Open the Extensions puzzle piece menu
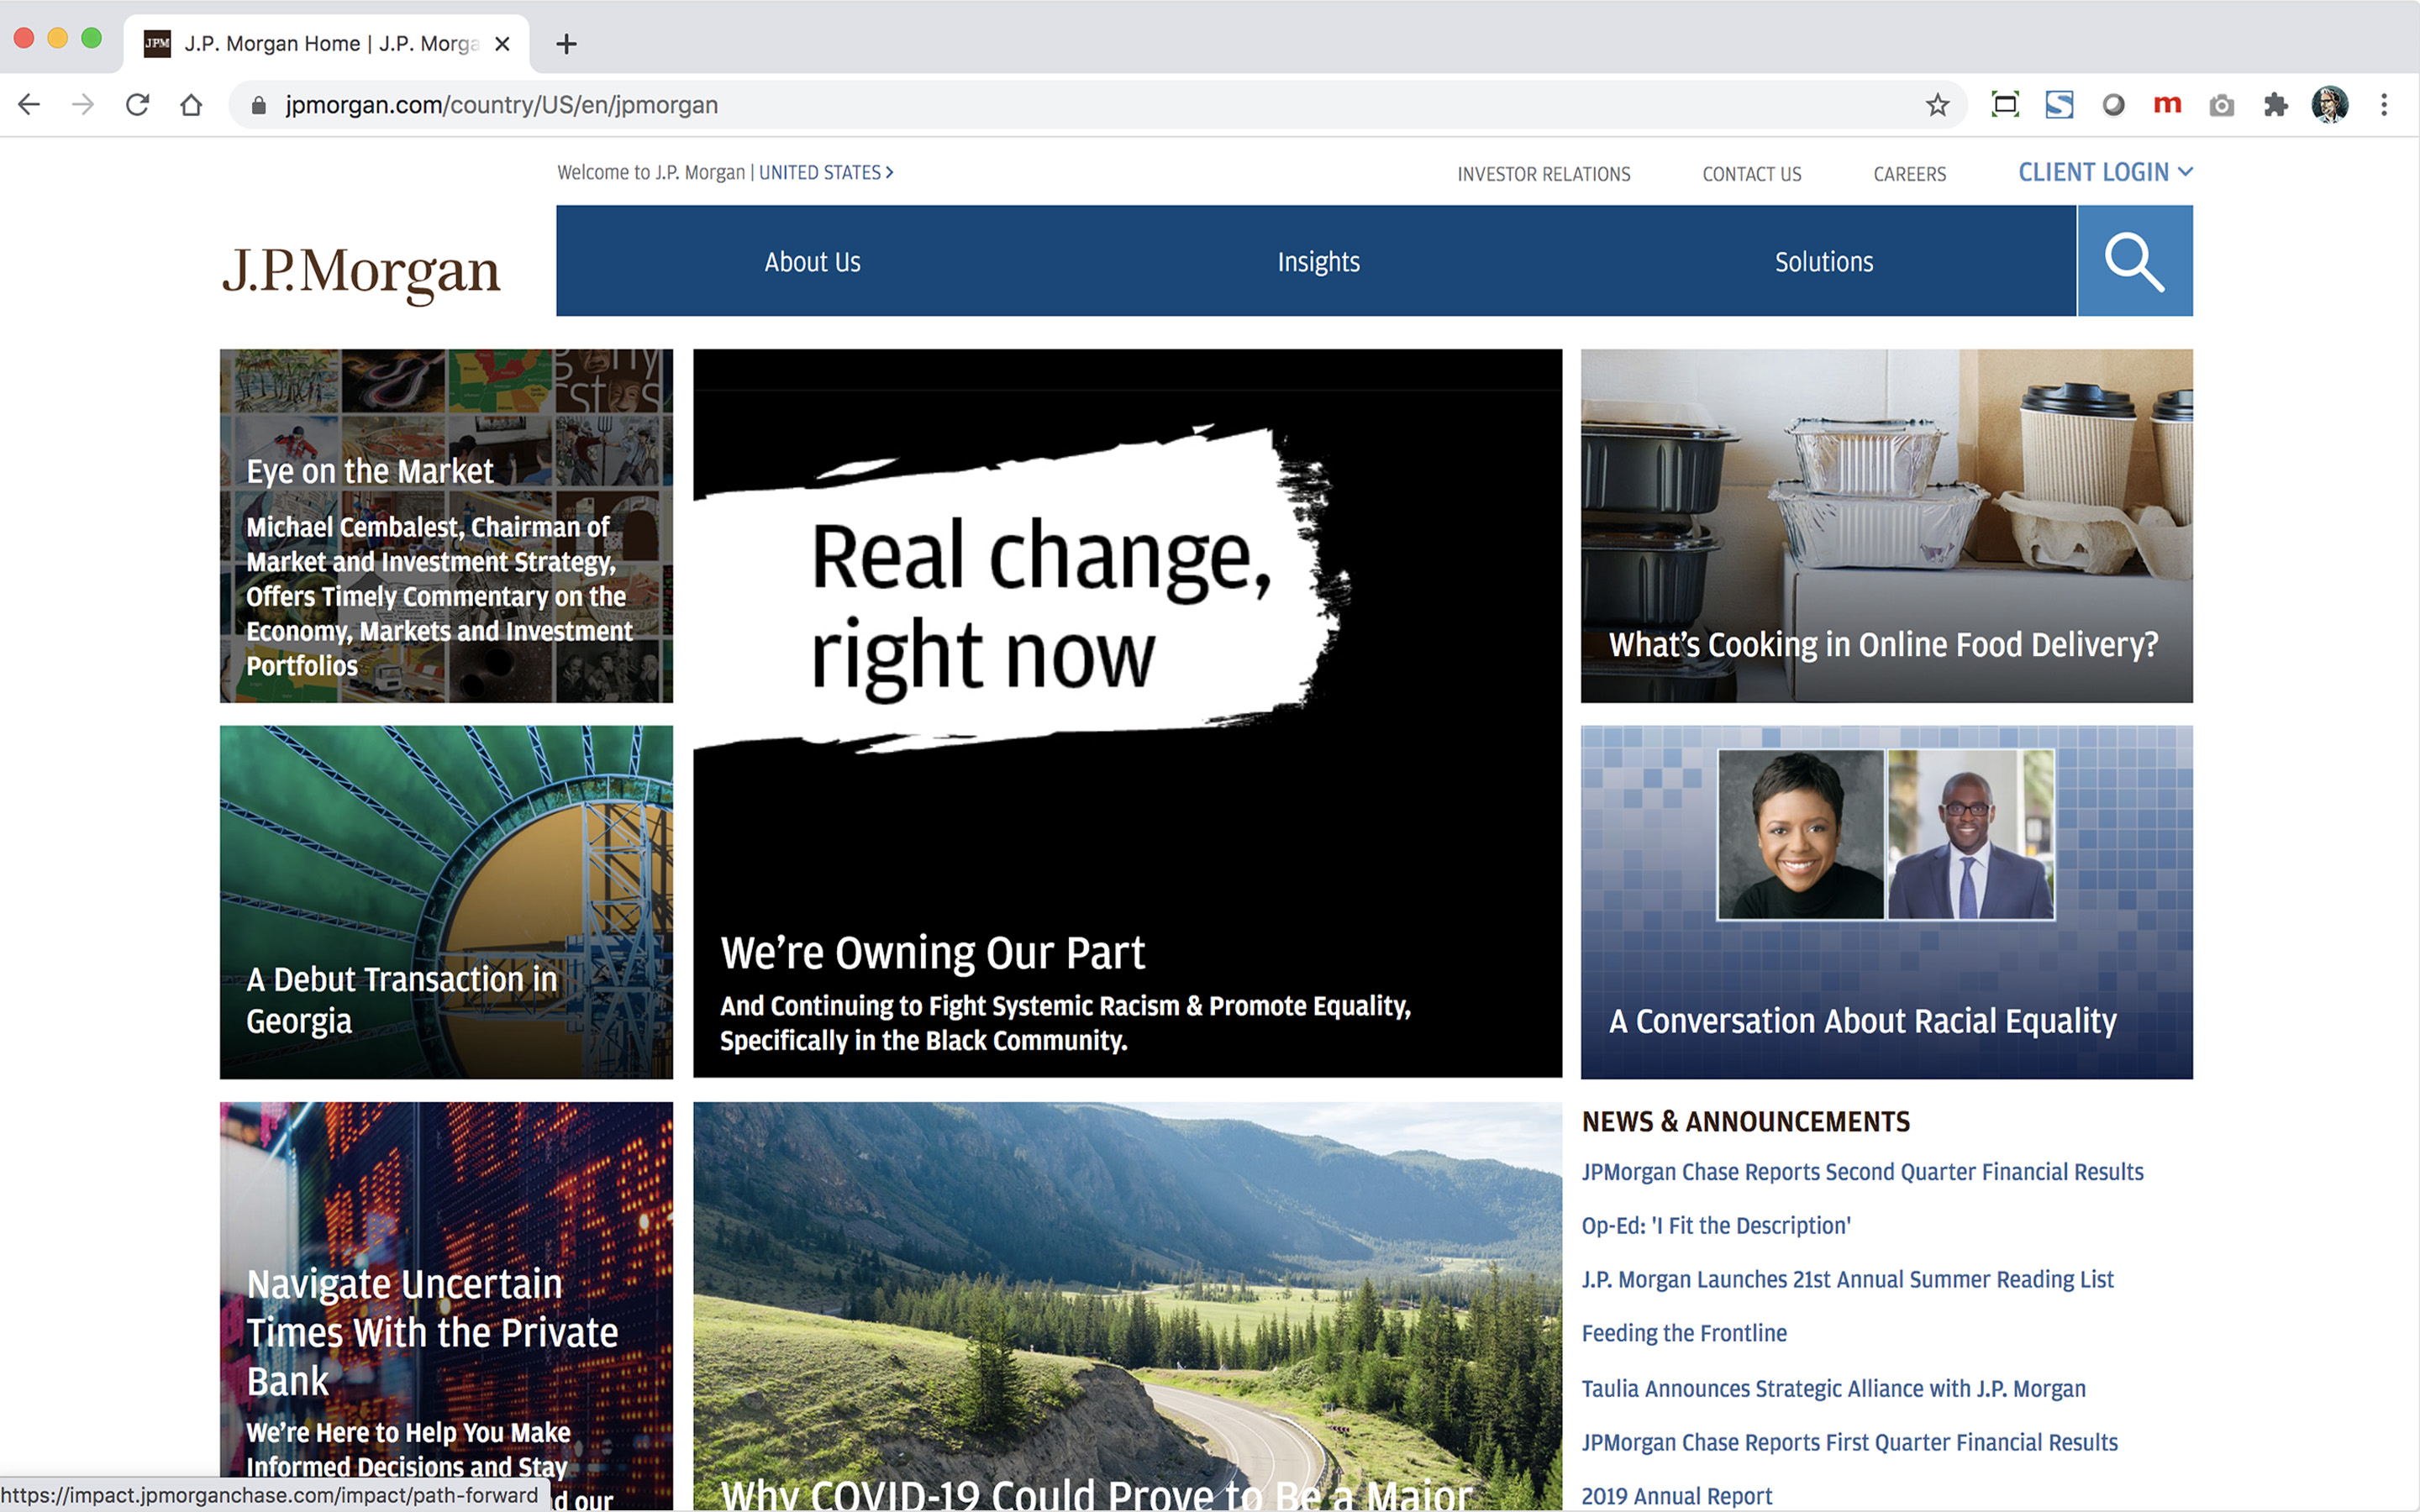The width and height of the screenshot is (2420, 1512). click(2276, 105)
